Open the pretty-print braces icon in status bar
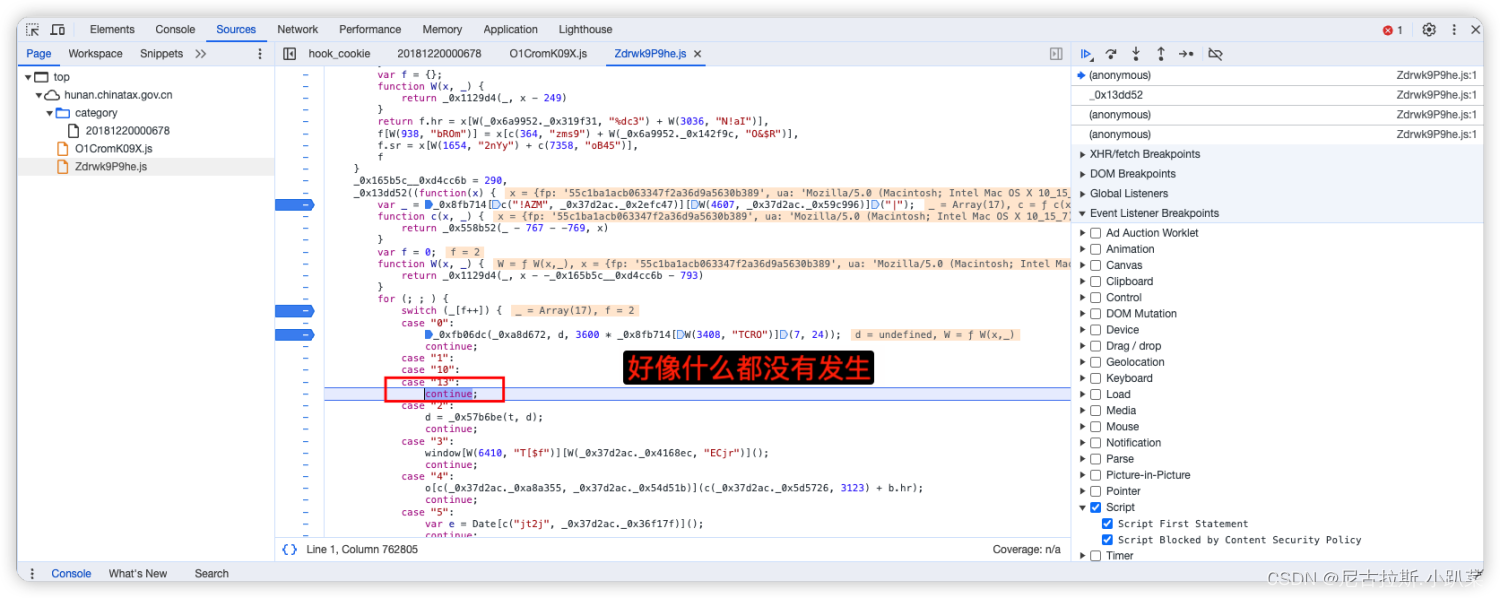The image size is (1500, 598). pos(288,548)
